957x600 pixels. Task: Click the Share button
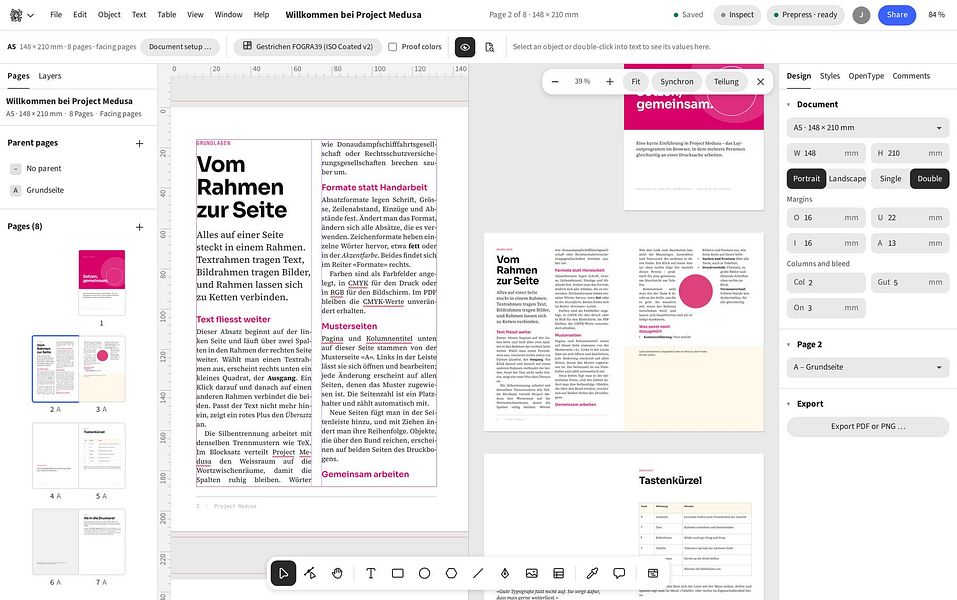pyautogui.click(x=897, y=15)
